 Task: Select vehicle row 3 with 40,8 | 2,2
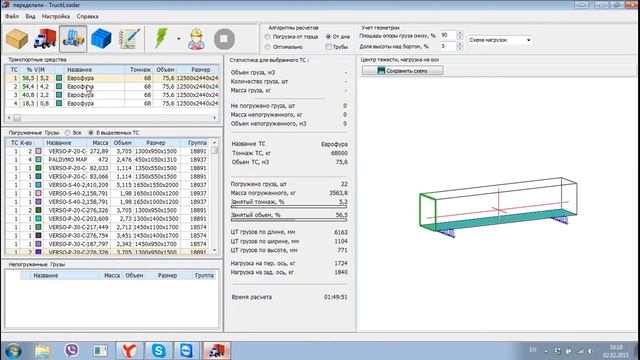point(112,95)
